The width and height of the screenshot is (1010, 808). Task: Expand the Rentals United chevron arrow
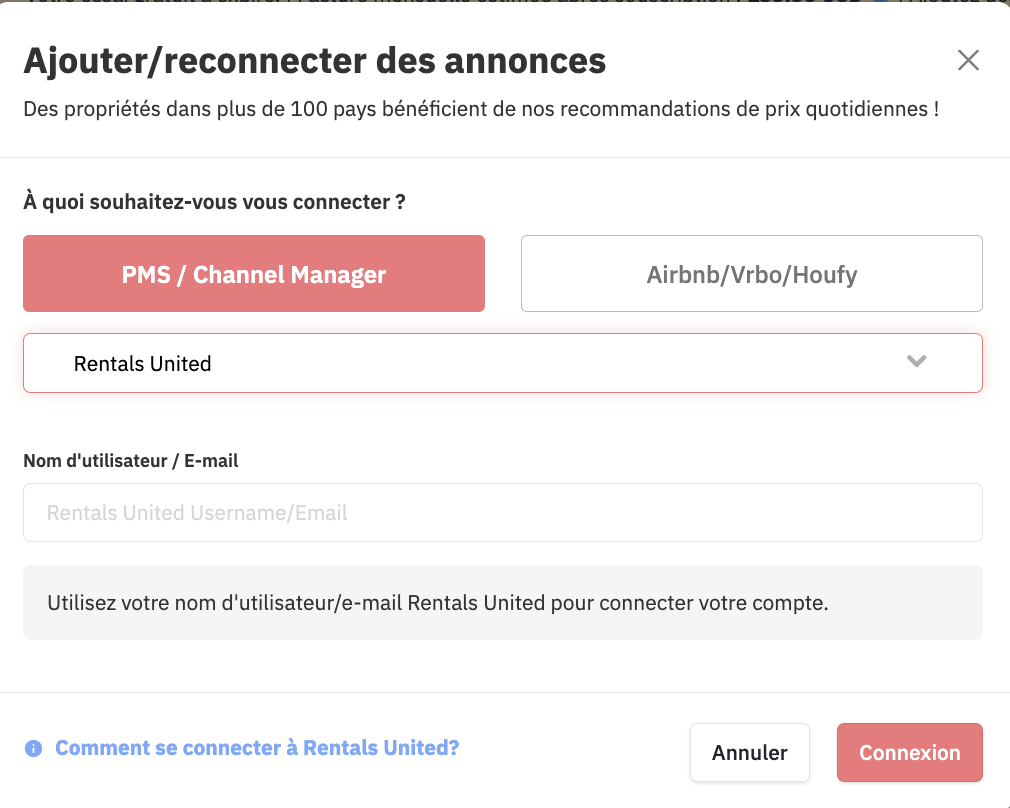[917, 361]
